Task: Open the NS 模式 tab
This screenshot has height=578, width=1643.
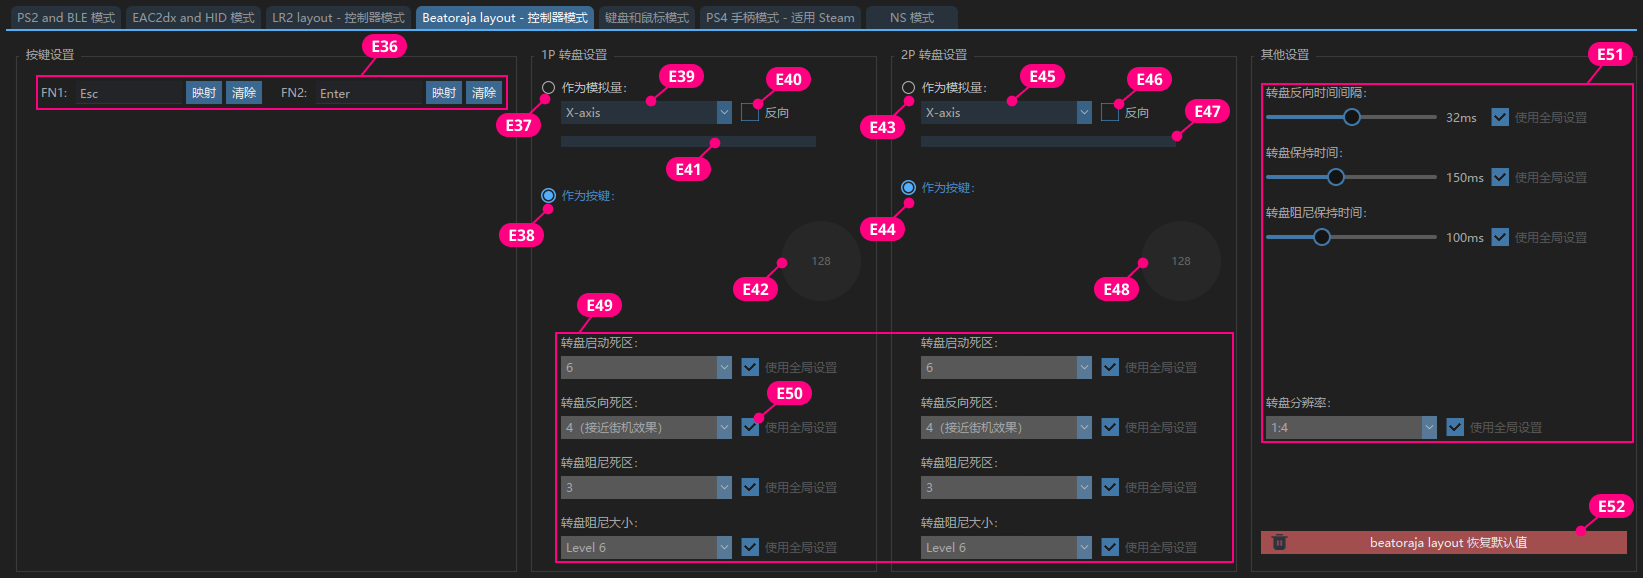Action: [911, 17]
